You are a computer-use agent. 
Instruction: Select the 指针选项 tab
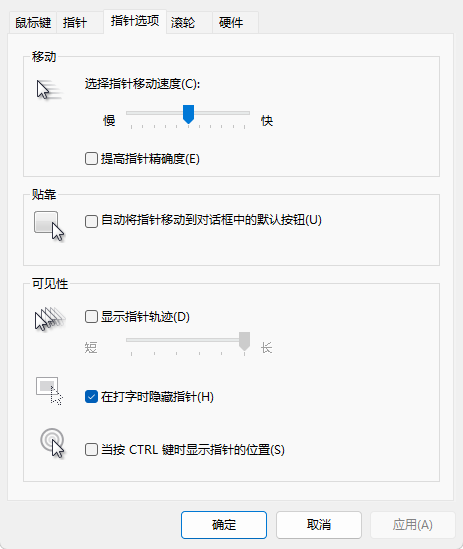point(135,21)
